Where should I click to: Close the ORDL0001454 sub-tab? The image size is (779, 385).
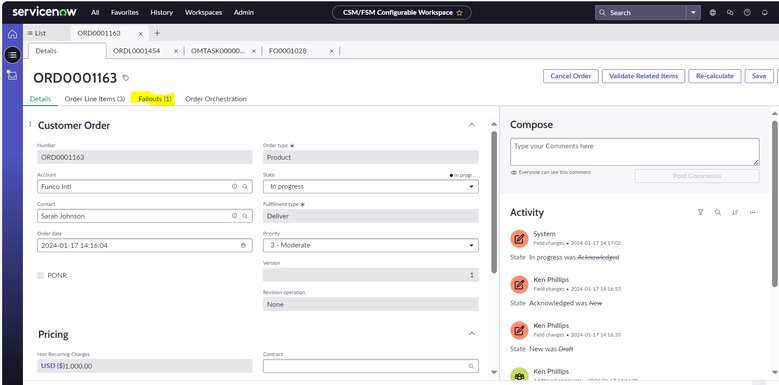(x=176, y=51)
